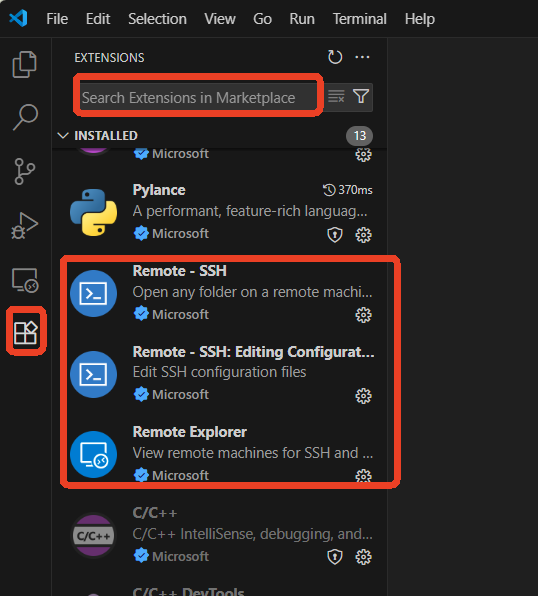Screen dimensions: 538x596
Task: Click 'C/C++ IntelliSense, debugging, and...' description
Action: [252, 534]
